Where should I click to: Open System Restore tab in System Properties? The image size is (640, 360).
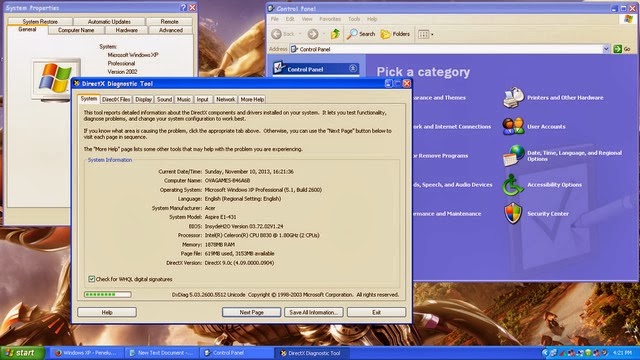click(40, 22)
